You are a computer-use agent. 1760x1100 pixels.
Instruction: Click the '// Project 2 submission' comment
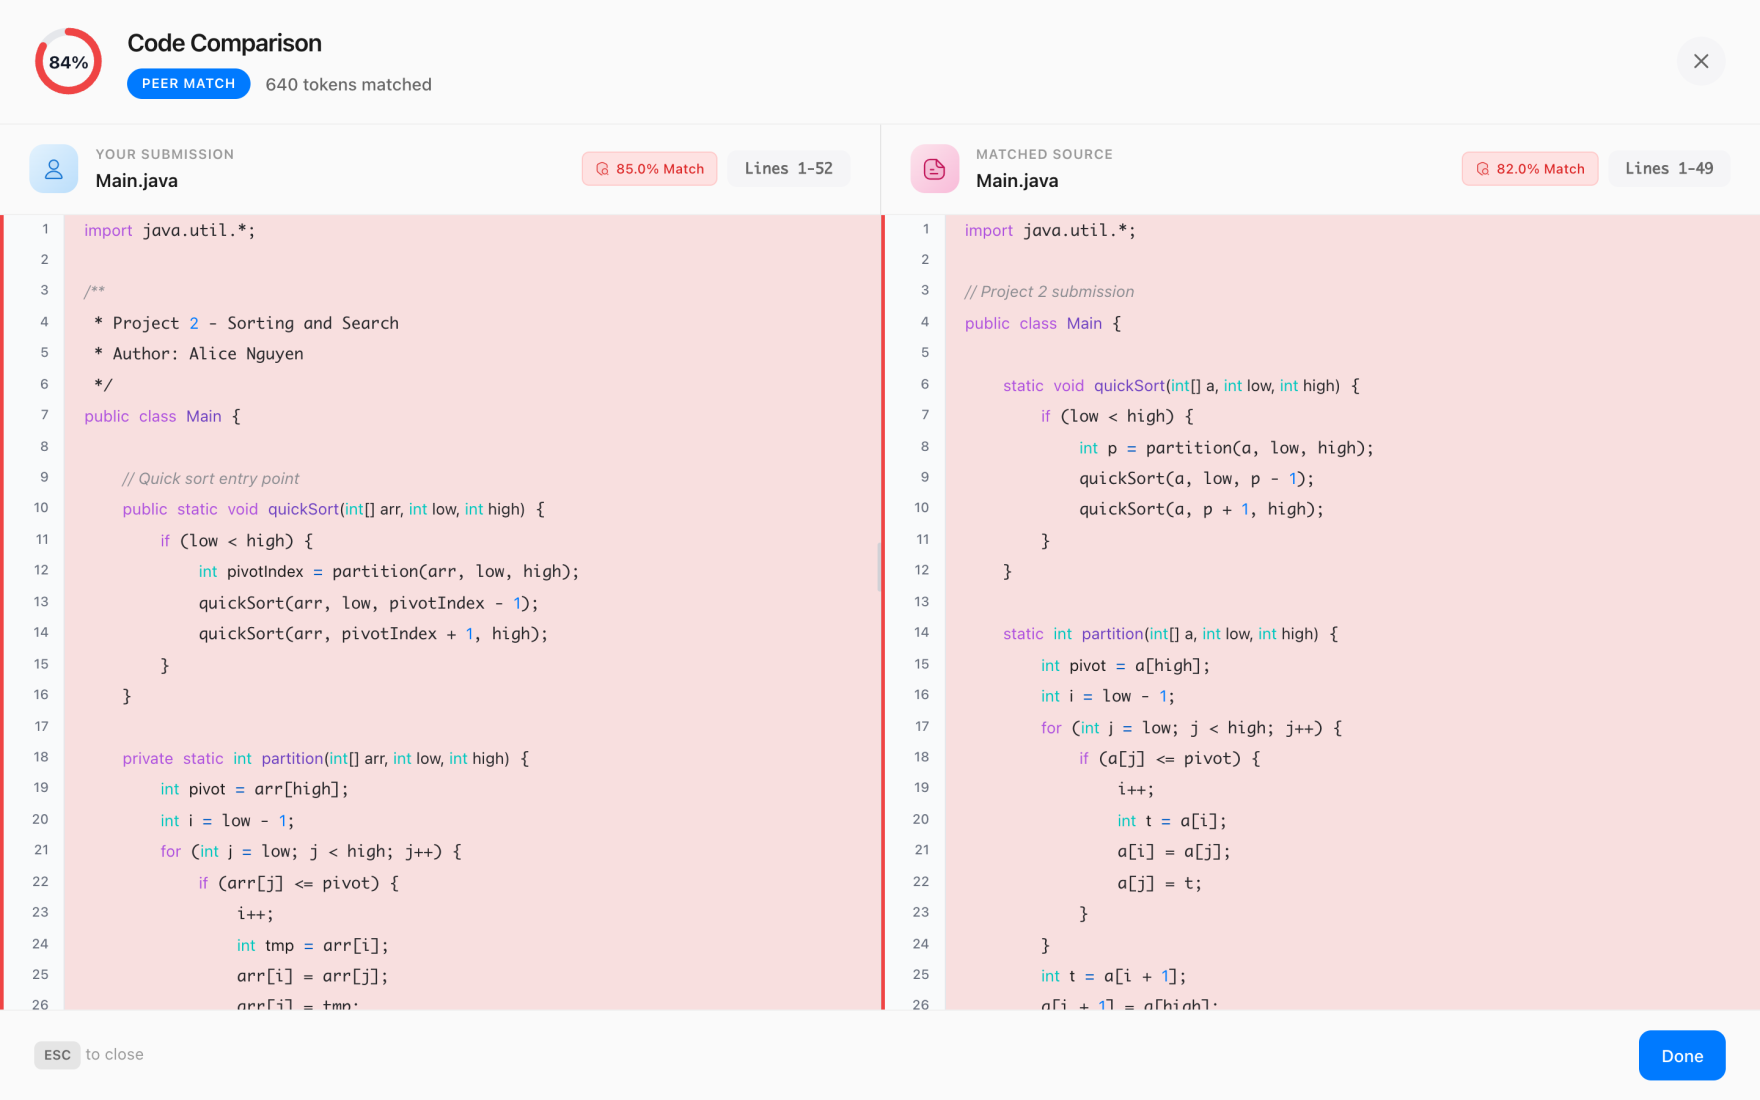click(x=1049, y=291)
